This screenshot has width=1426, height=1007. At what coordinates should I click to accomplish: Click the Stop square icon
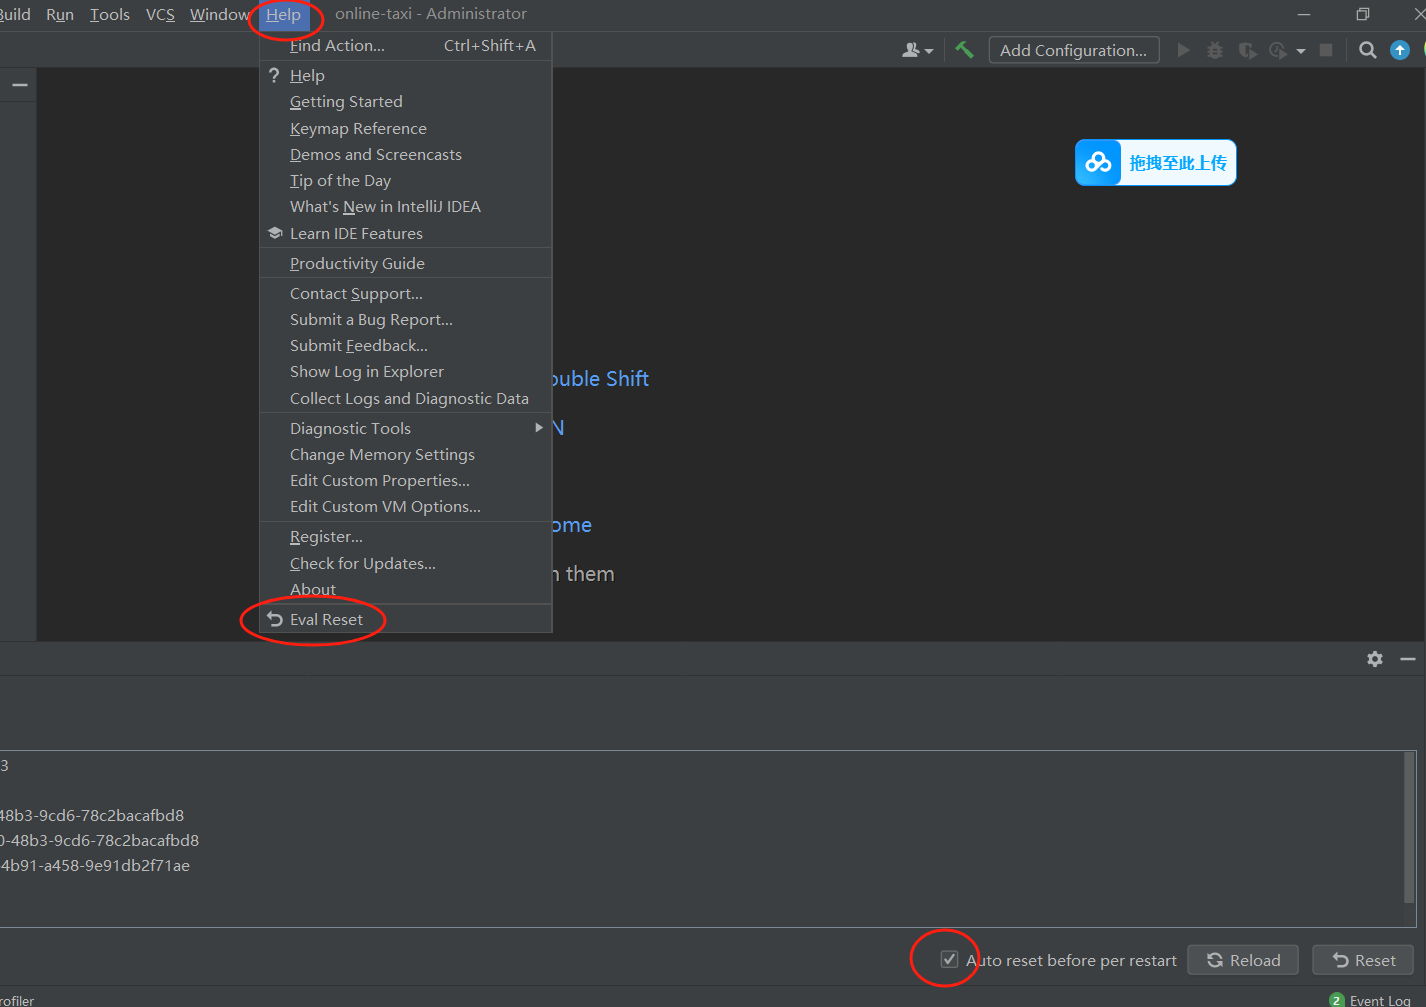[x=1326, y=50]
